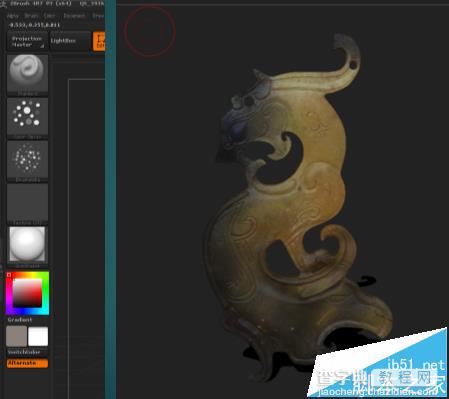Toggle the orange Alternate button
Viewport: 449px width, 399px height.
point(27,363)
